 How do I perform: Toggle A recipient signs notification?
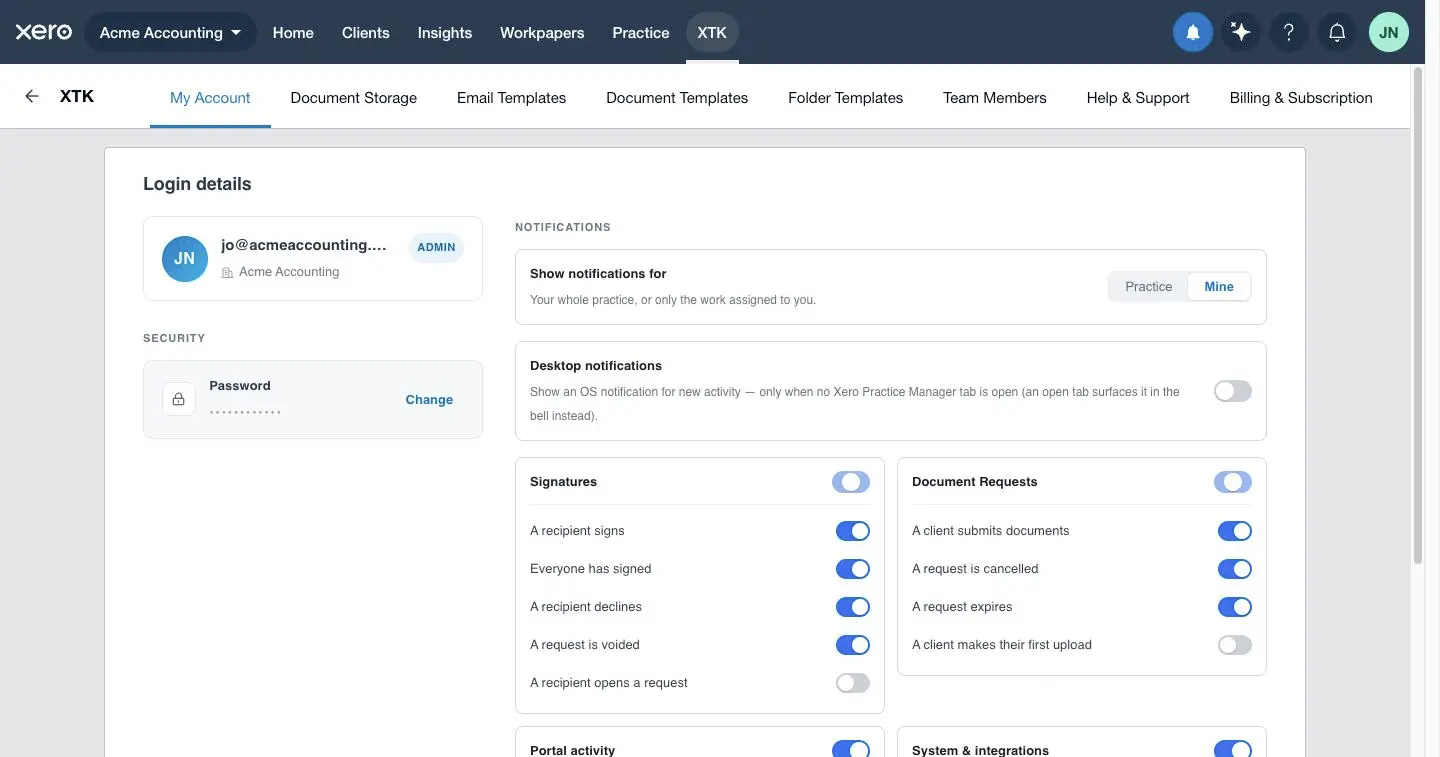853,531
